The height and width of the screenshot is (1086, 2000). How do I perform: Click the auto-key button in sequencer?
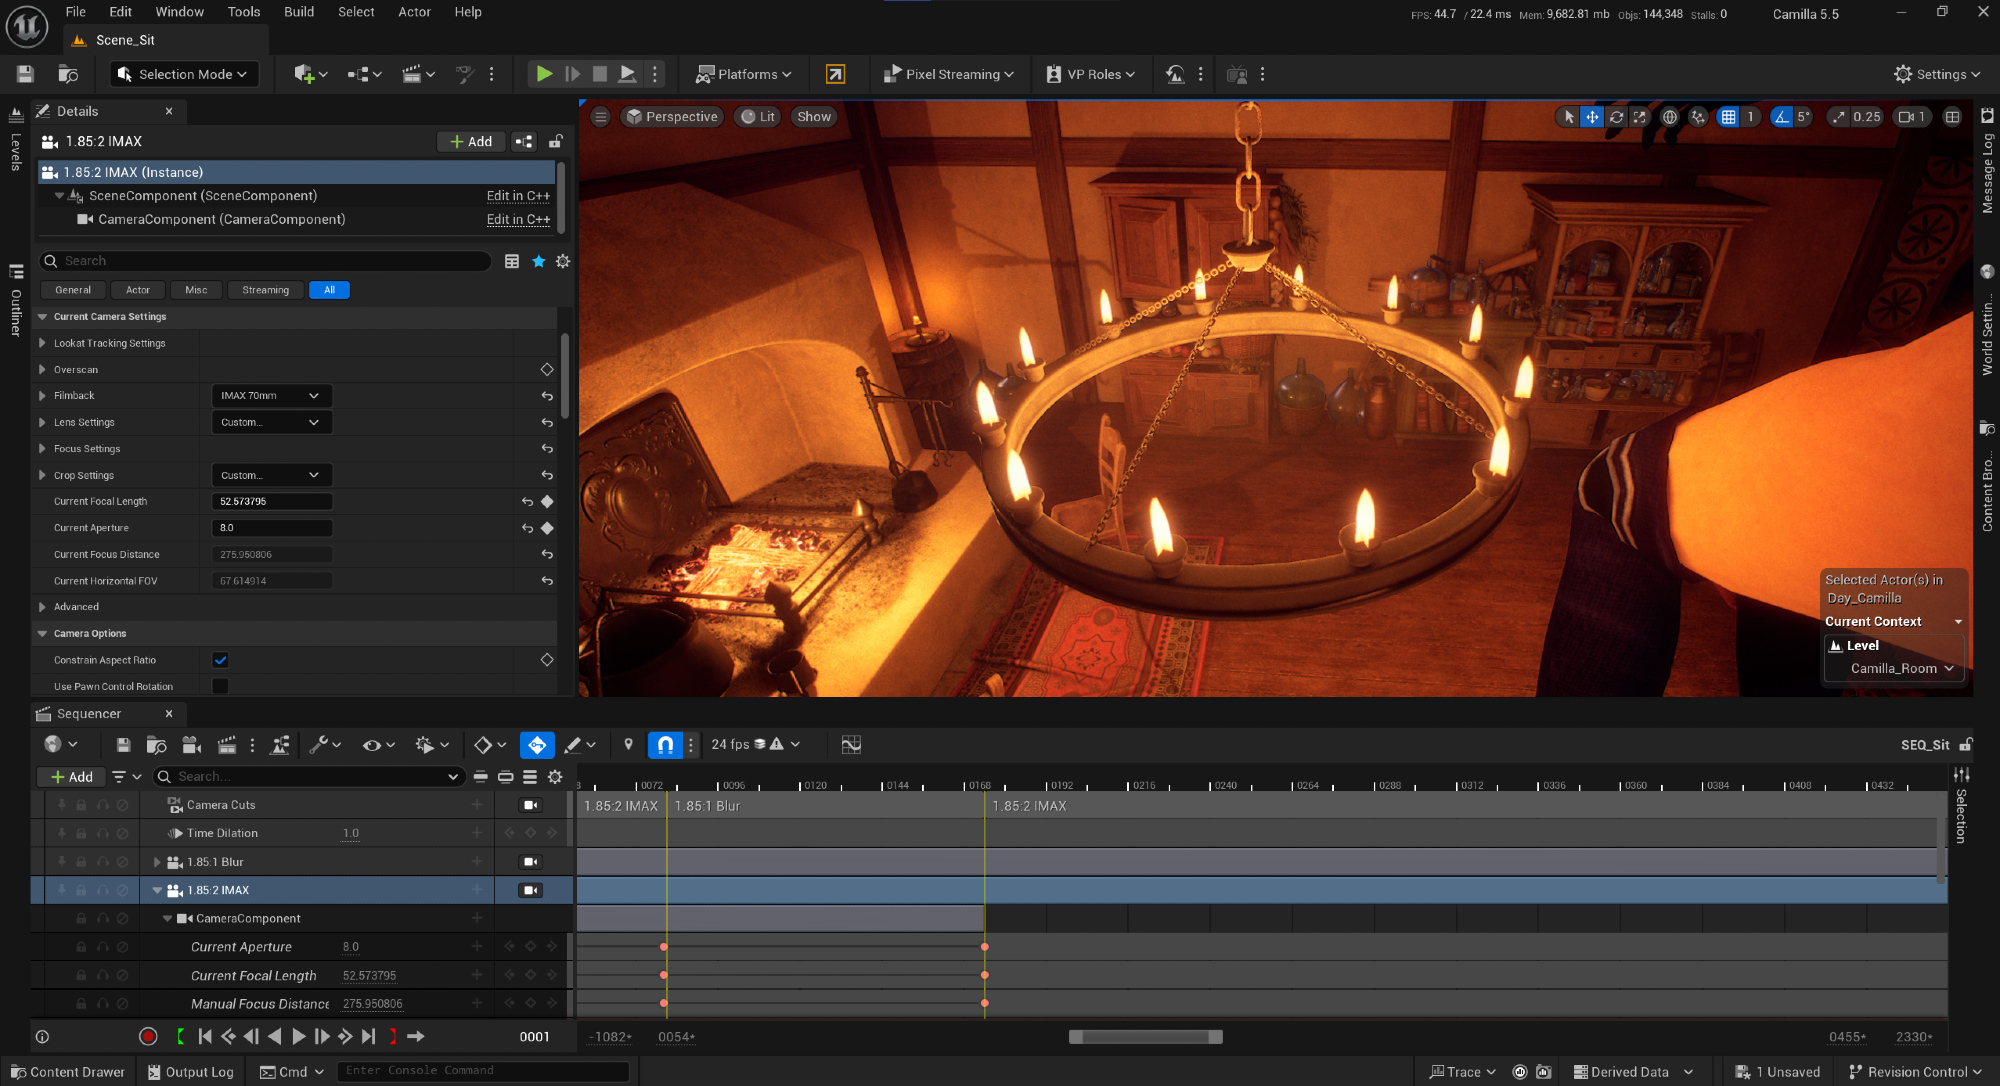pyautogui.click(x=537, y=744)
